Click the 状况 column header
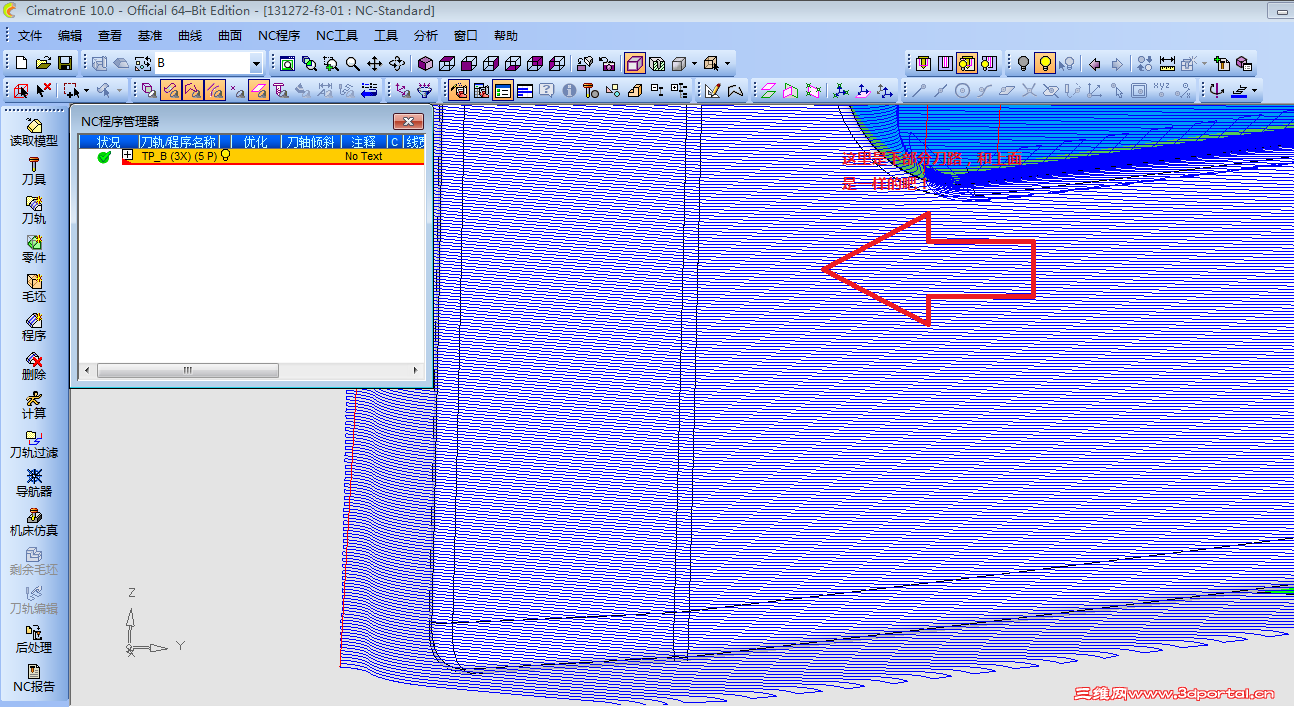The width and height of the screenshot is (1294, 707). click(108, 142)
